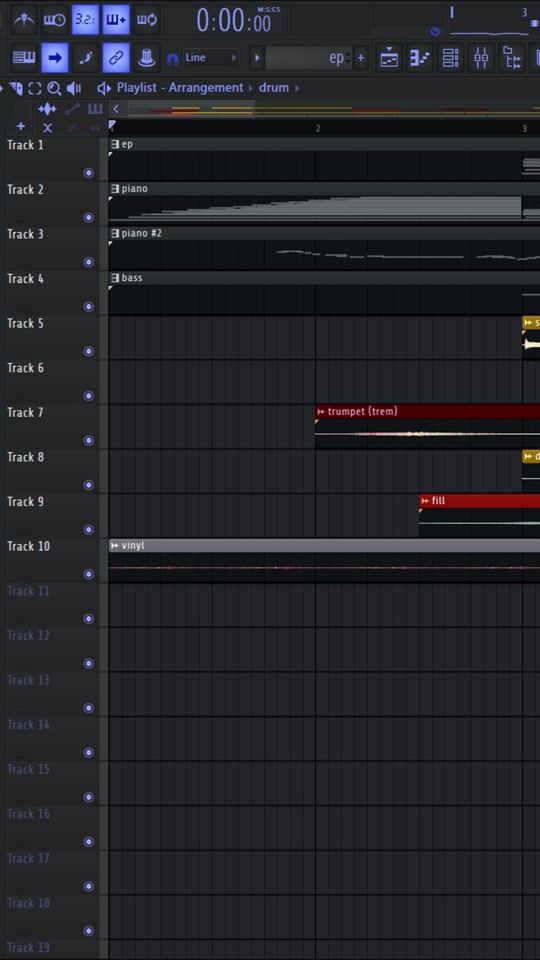The image size is (540, 960).
Task: Click the playlist horizontal scrollbar overview
Action: [x=331, y=110]
